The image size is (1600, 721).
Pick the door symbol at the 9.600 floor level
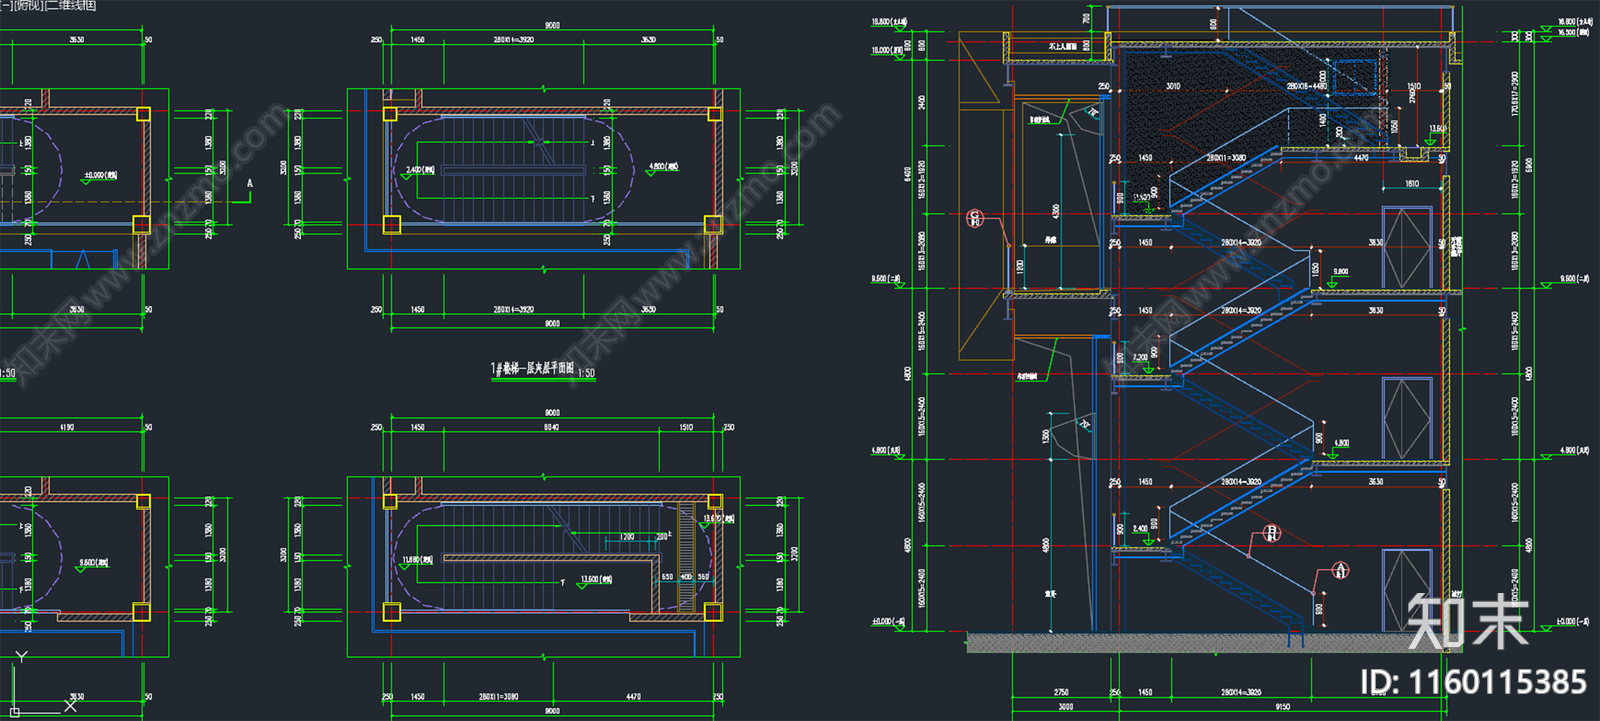(x=1407, y=248)
